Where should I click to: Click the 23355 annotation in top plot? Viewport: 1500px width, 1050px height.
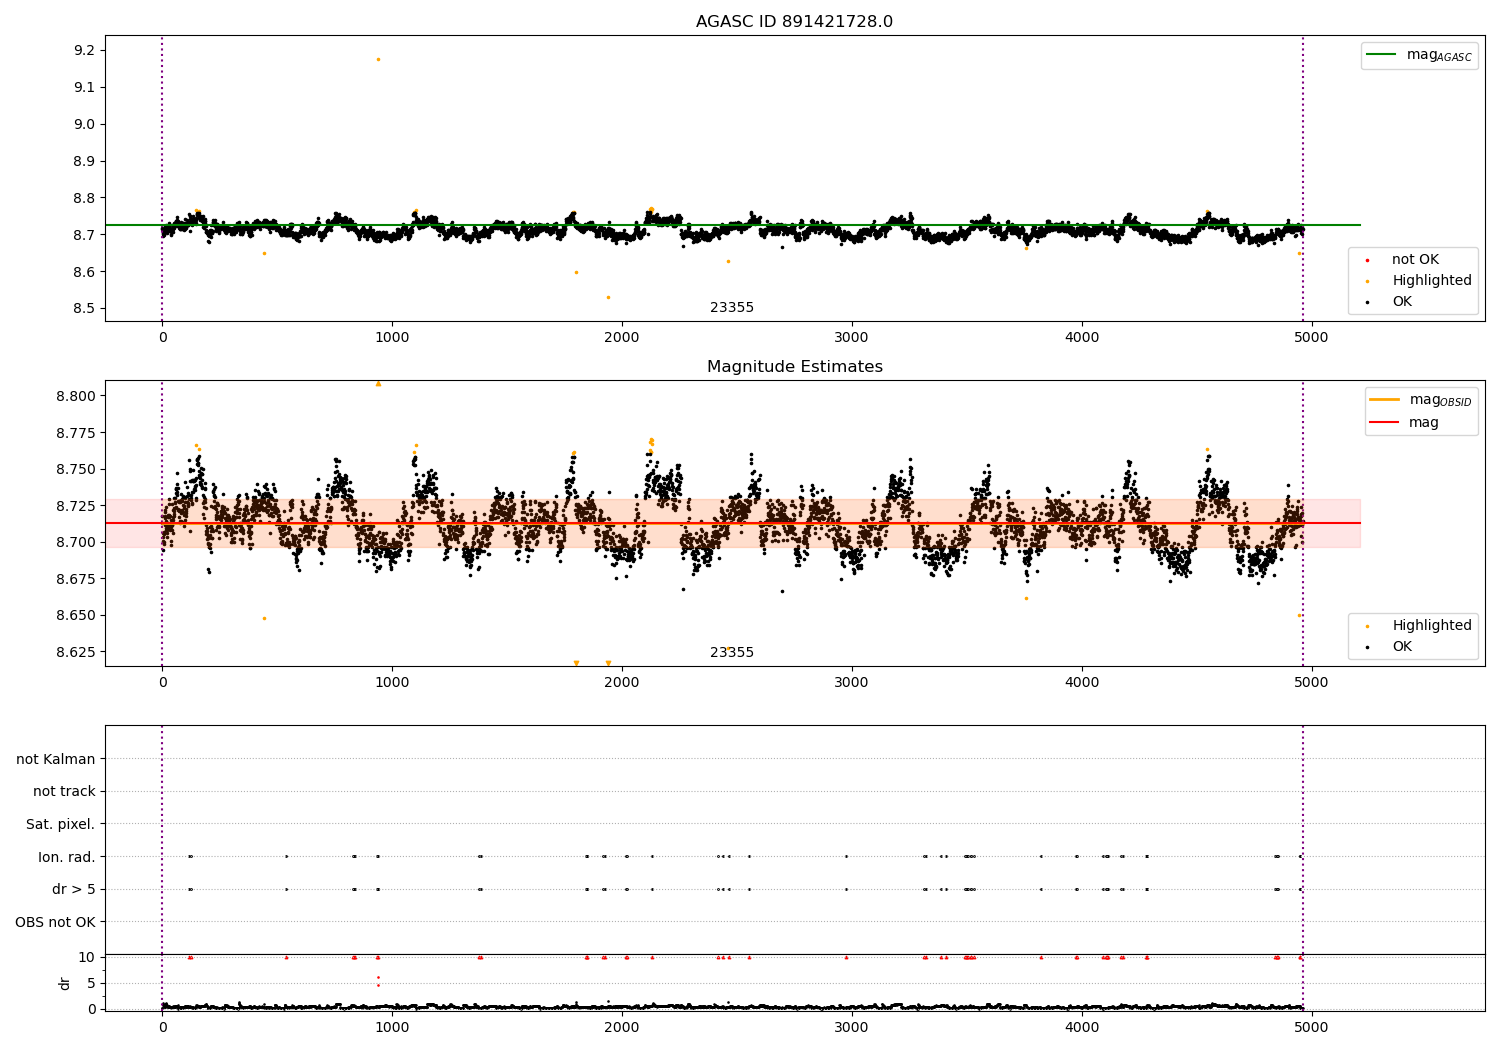[732, 308]
